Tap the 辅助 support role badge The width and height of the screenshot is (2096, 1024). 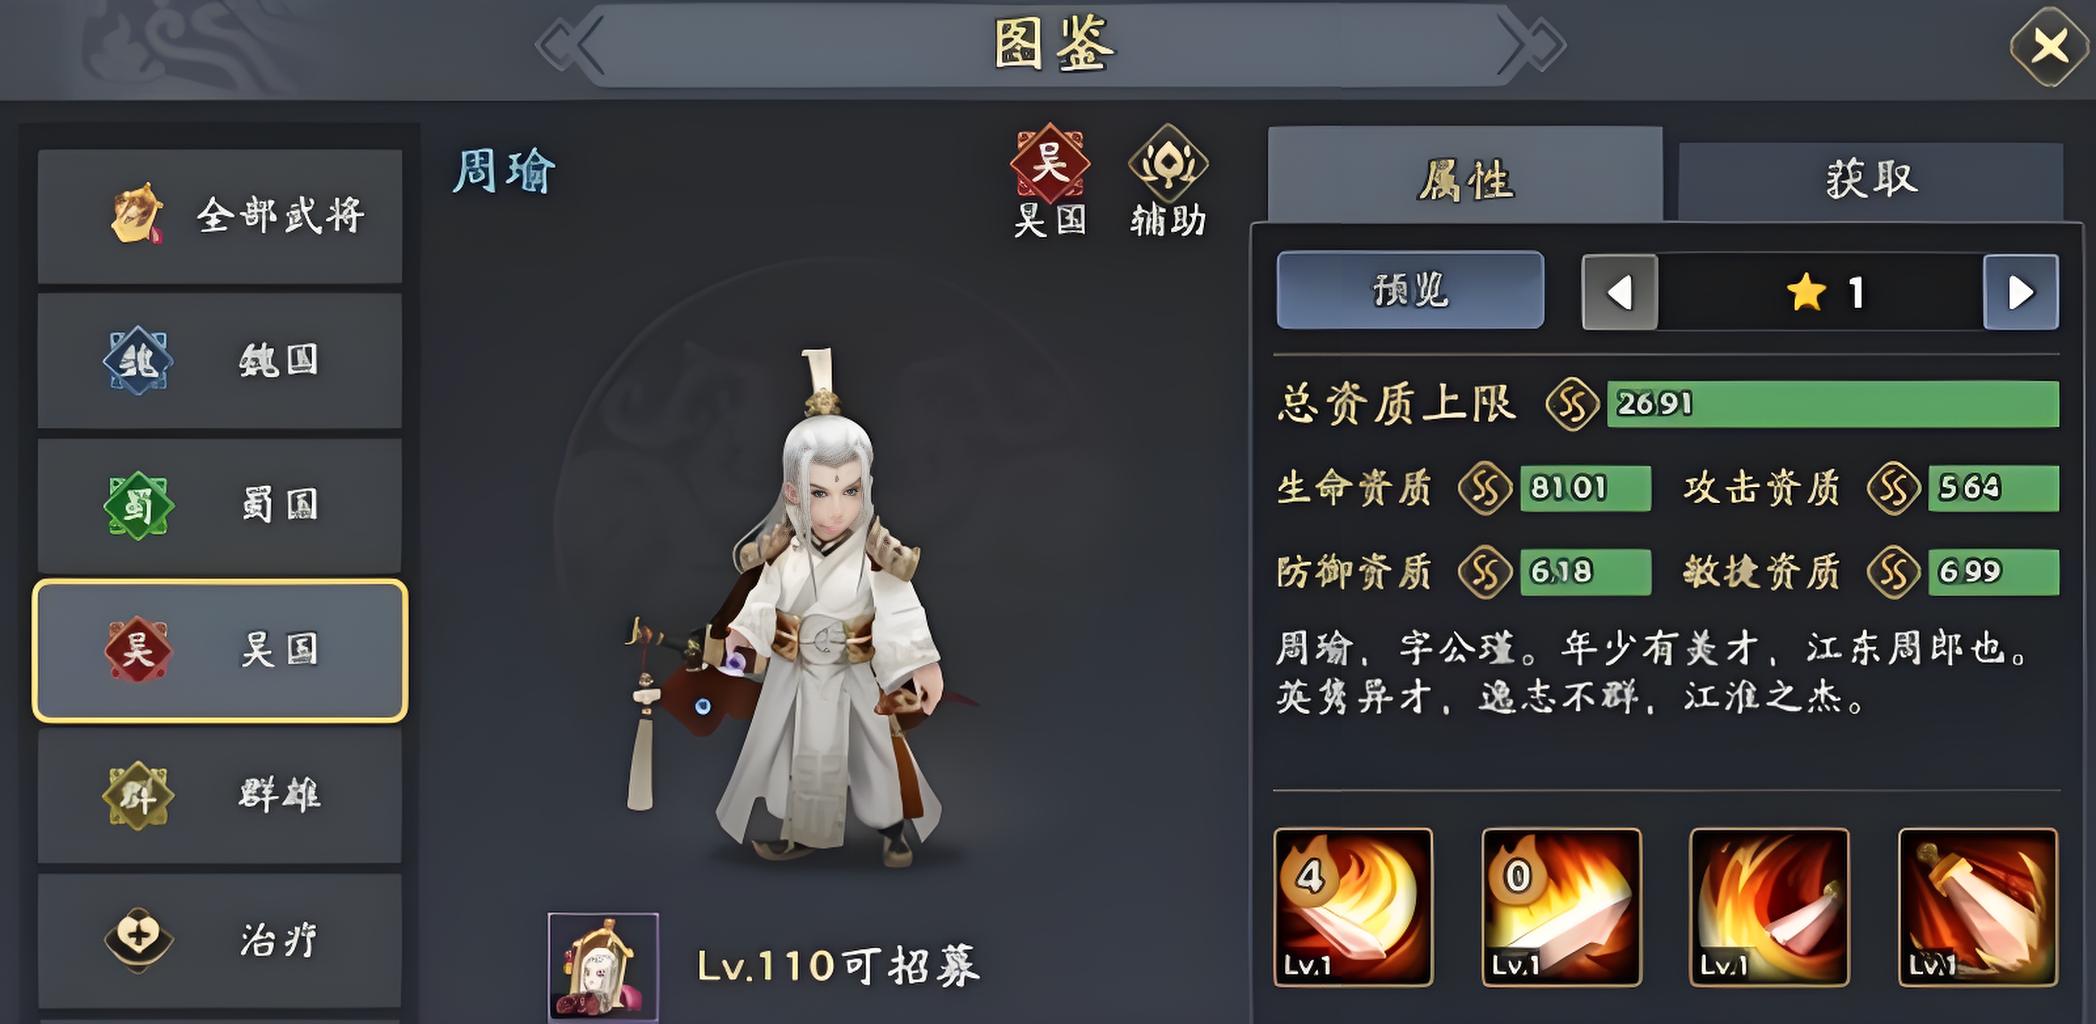tap(1168, 181)
